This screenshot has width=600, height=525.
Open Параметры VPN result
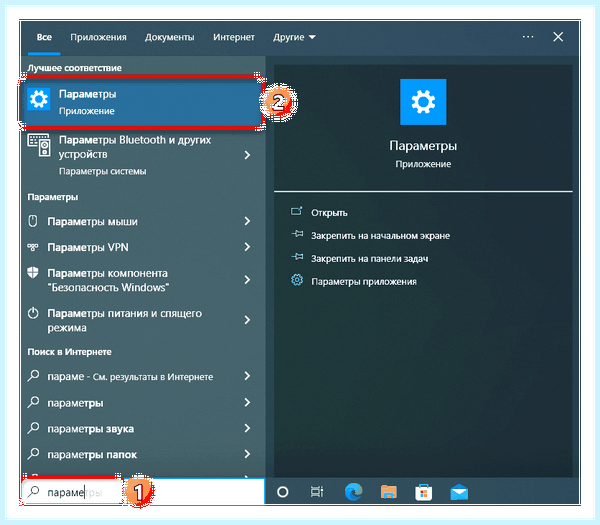[x=142, y=247]
